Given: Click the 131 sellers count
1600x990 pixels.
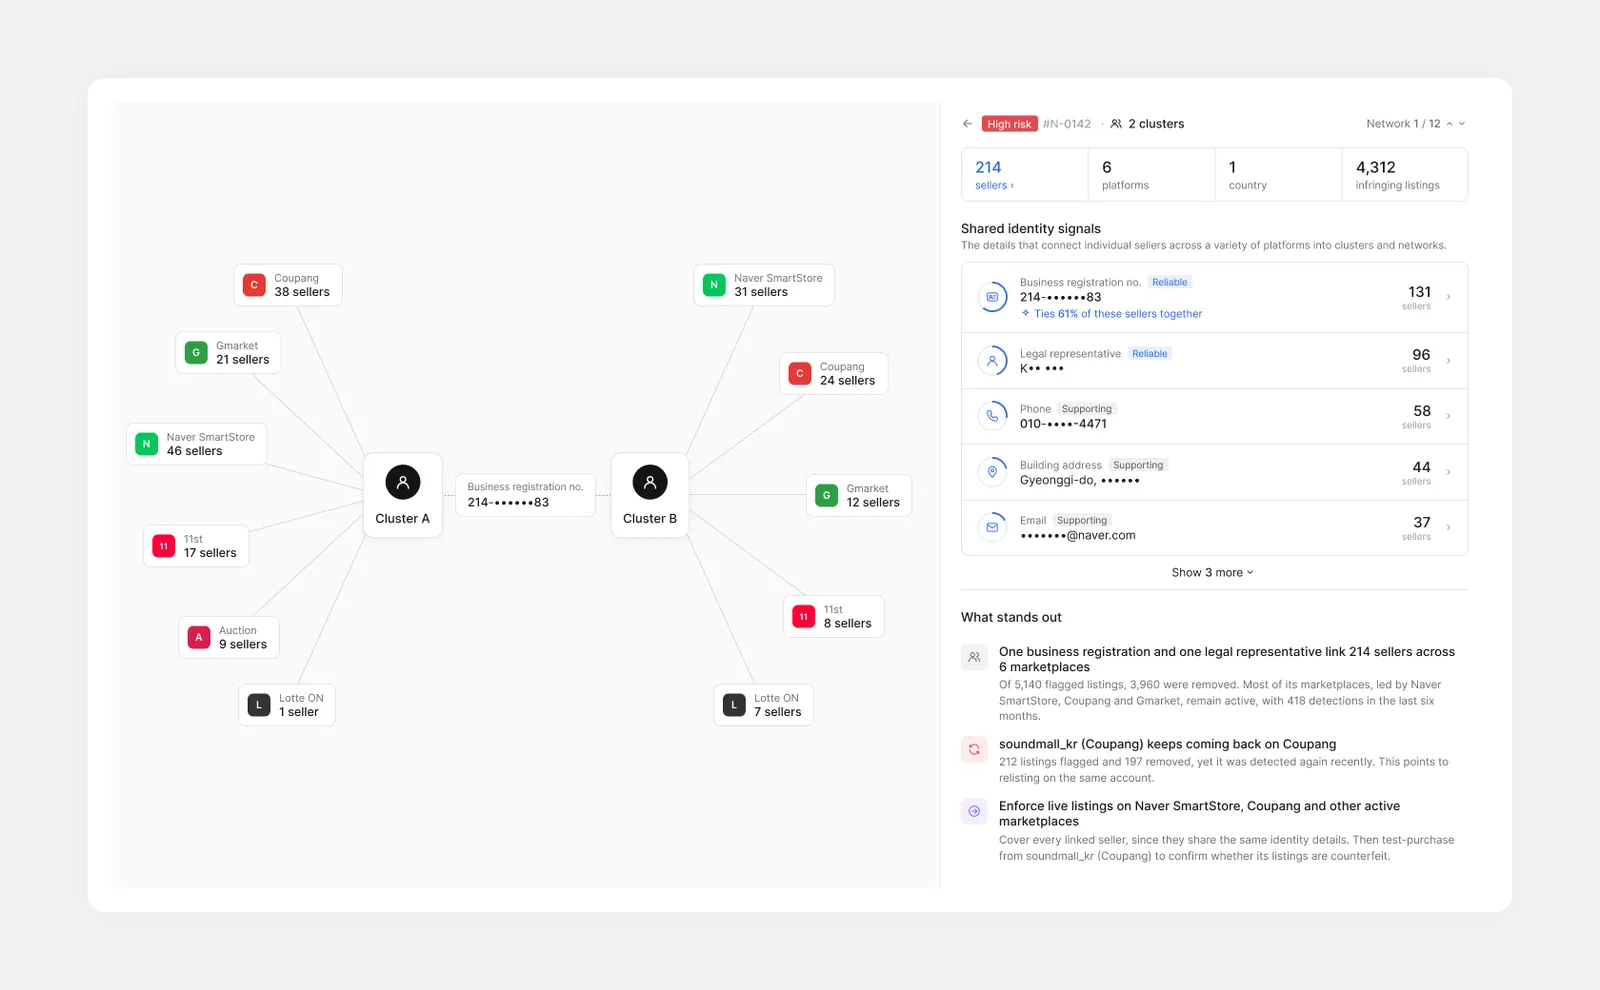Looking at the screenshot, I should (x=1419, y=297).
